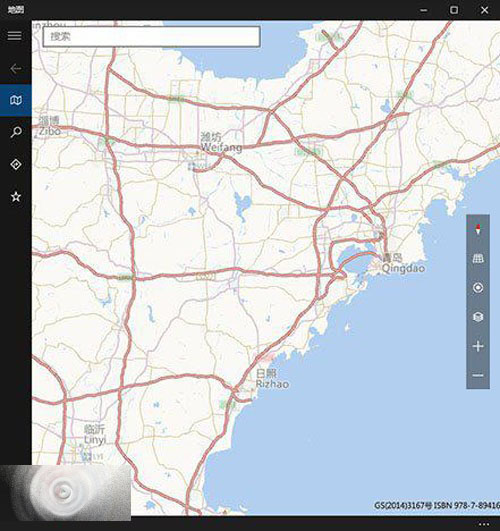Open map layers view icon
Image resolution: width=500 pixels, height=531 pixels.
coord(478,317)
